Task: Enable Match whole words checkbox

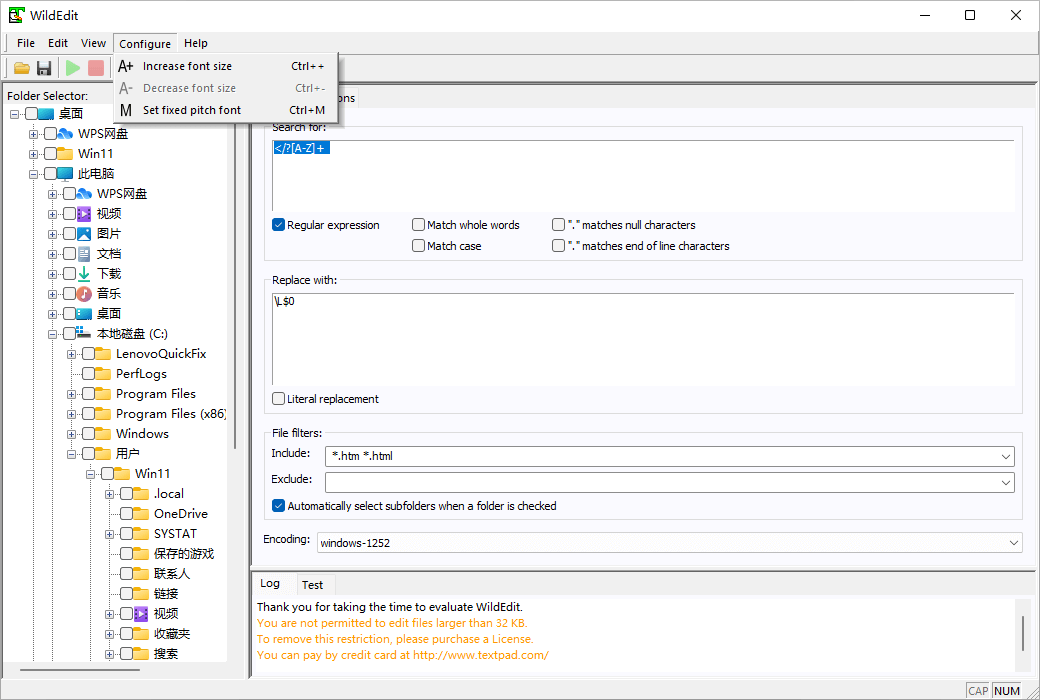Action: pos(419,225)
